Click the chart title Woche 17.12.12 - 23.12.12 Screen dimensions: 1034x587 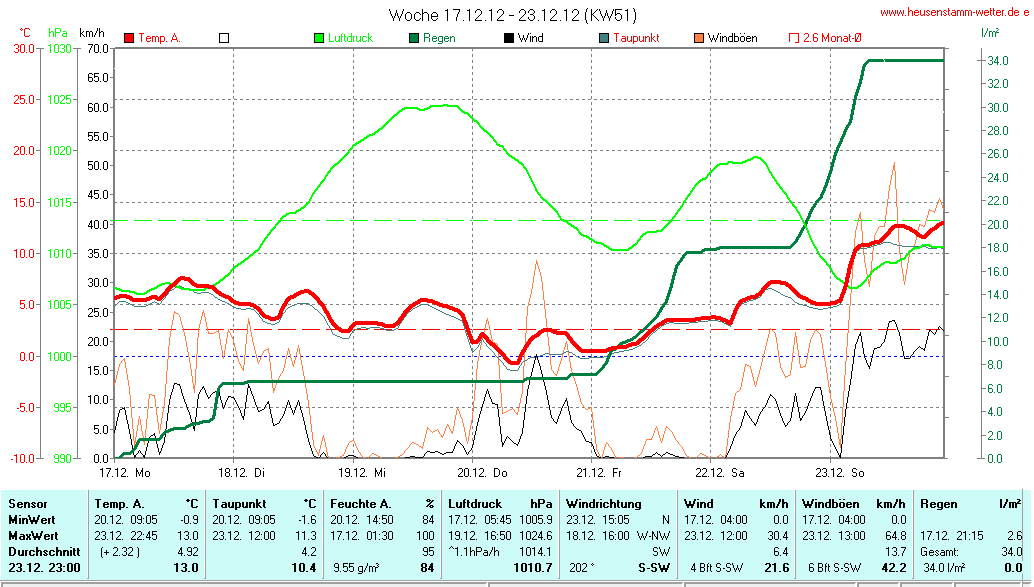(x=511, y=15)
